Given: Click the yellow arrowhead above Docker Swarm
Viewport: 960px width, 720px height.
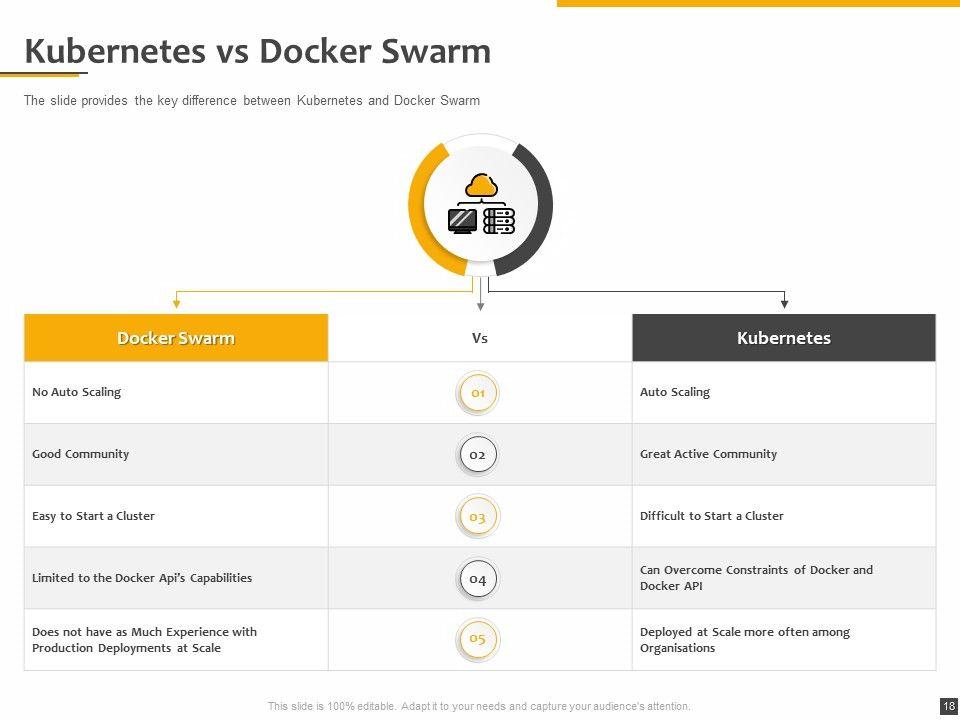Looking at the screenshot, I should pyautogui.click(x=177, y=301).
